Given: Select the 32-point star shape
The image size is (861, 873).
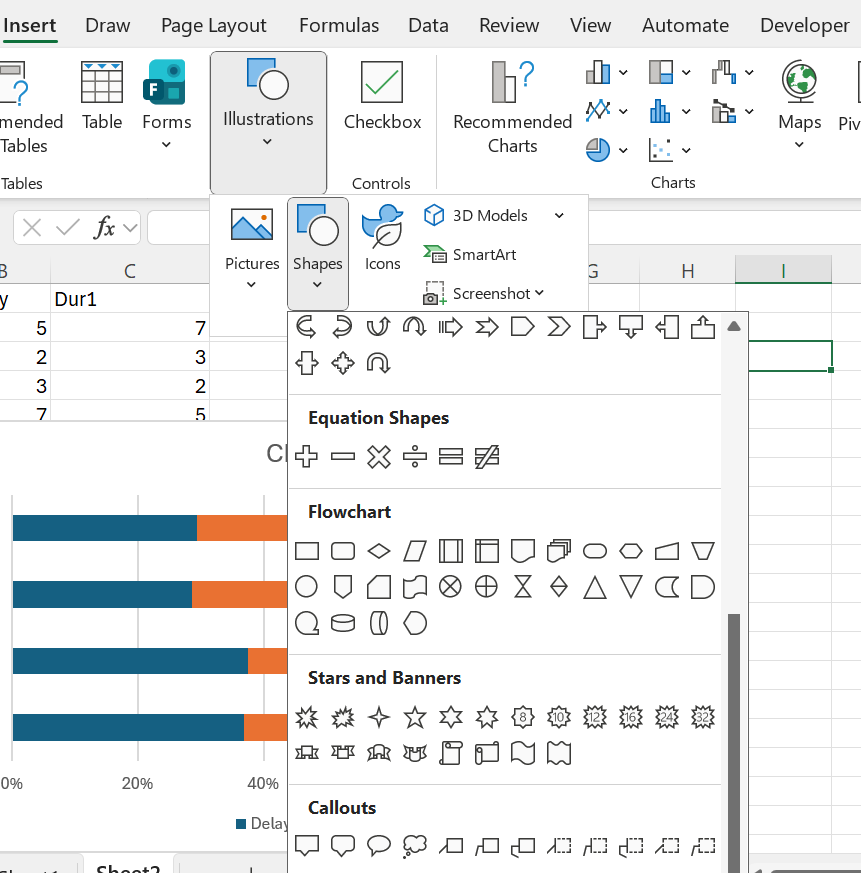Looking at the screenshot, I should pos(703,717).
